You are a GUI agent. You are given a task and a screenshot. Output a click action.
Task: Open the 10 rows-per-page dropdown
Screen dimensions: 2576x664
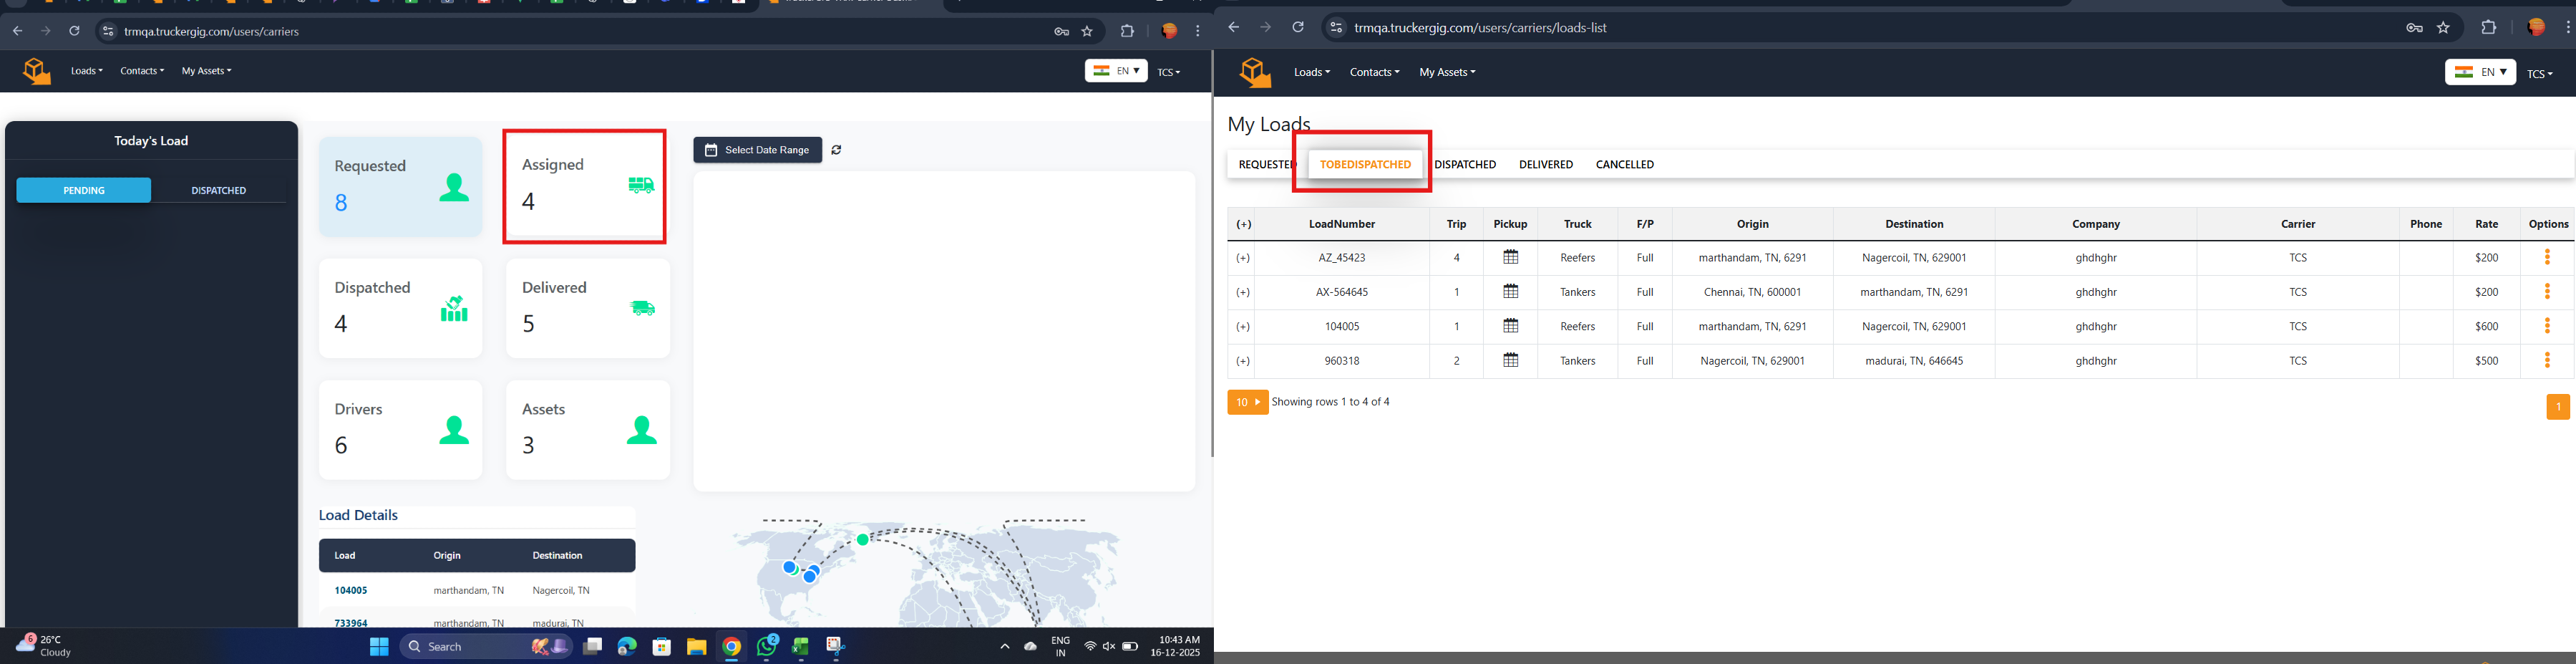1247,402
